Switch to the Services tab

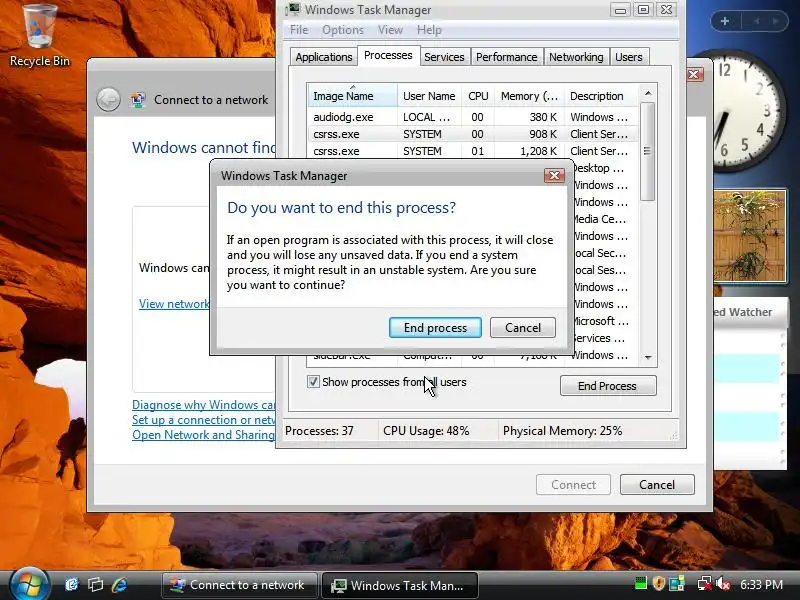(444, 57)
